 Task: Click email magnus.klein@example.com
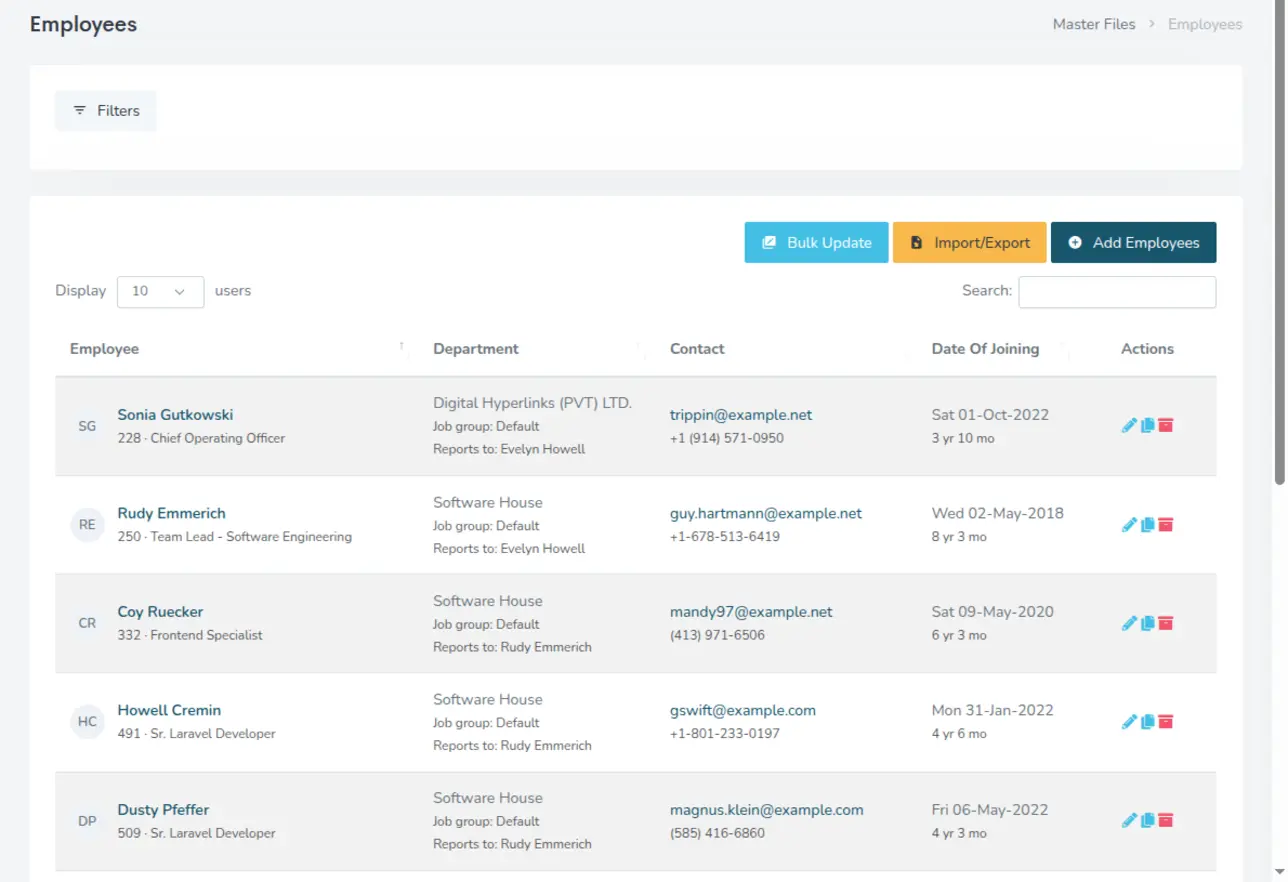tap(767, 810)
